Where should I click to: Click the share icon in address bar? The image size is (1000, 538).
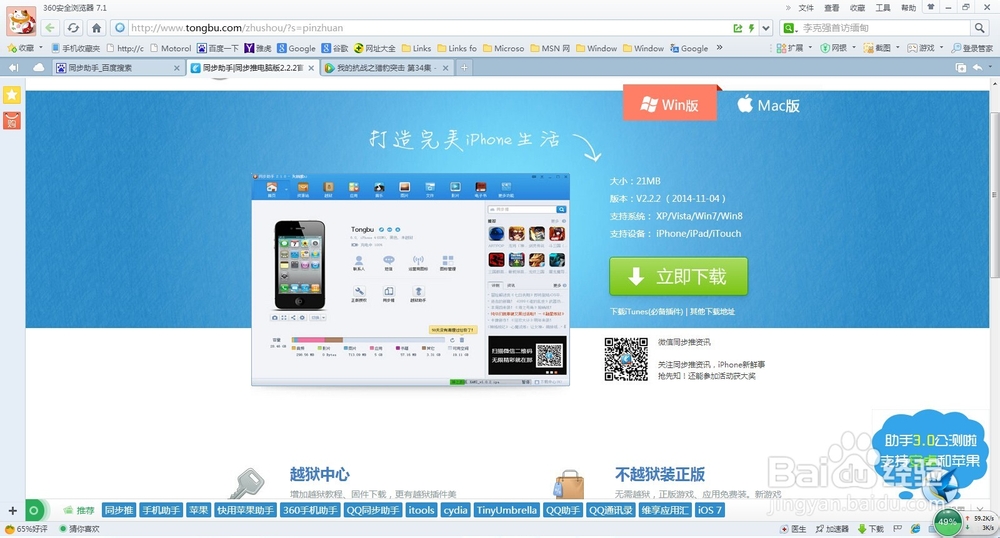coord(738,28)
